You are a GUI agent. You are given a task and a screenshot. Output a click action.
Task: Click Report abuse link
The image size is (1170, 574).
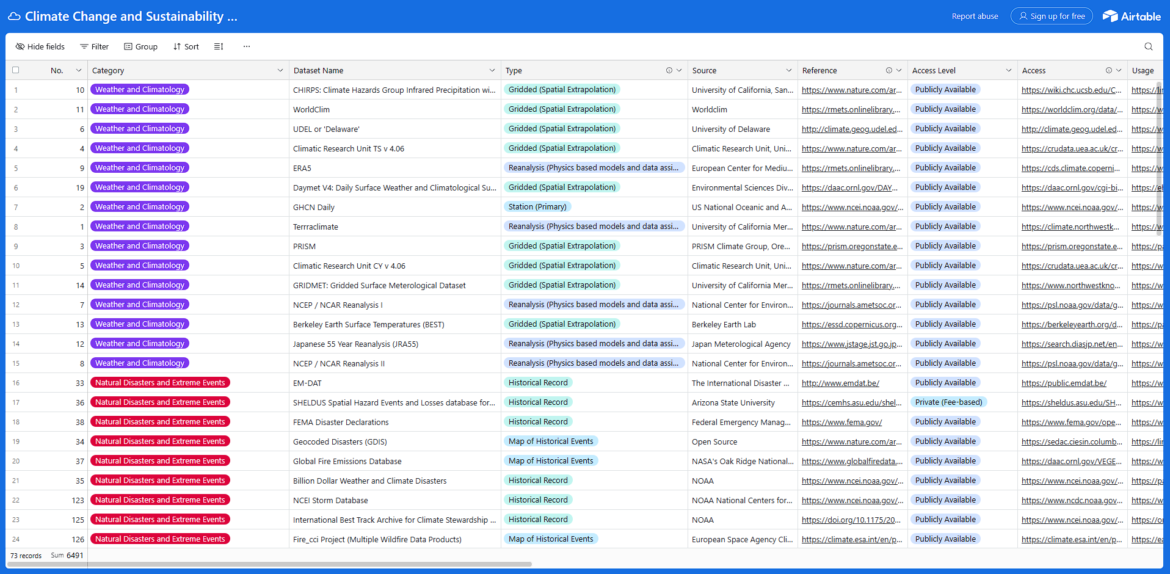click(x=975, y=16)
